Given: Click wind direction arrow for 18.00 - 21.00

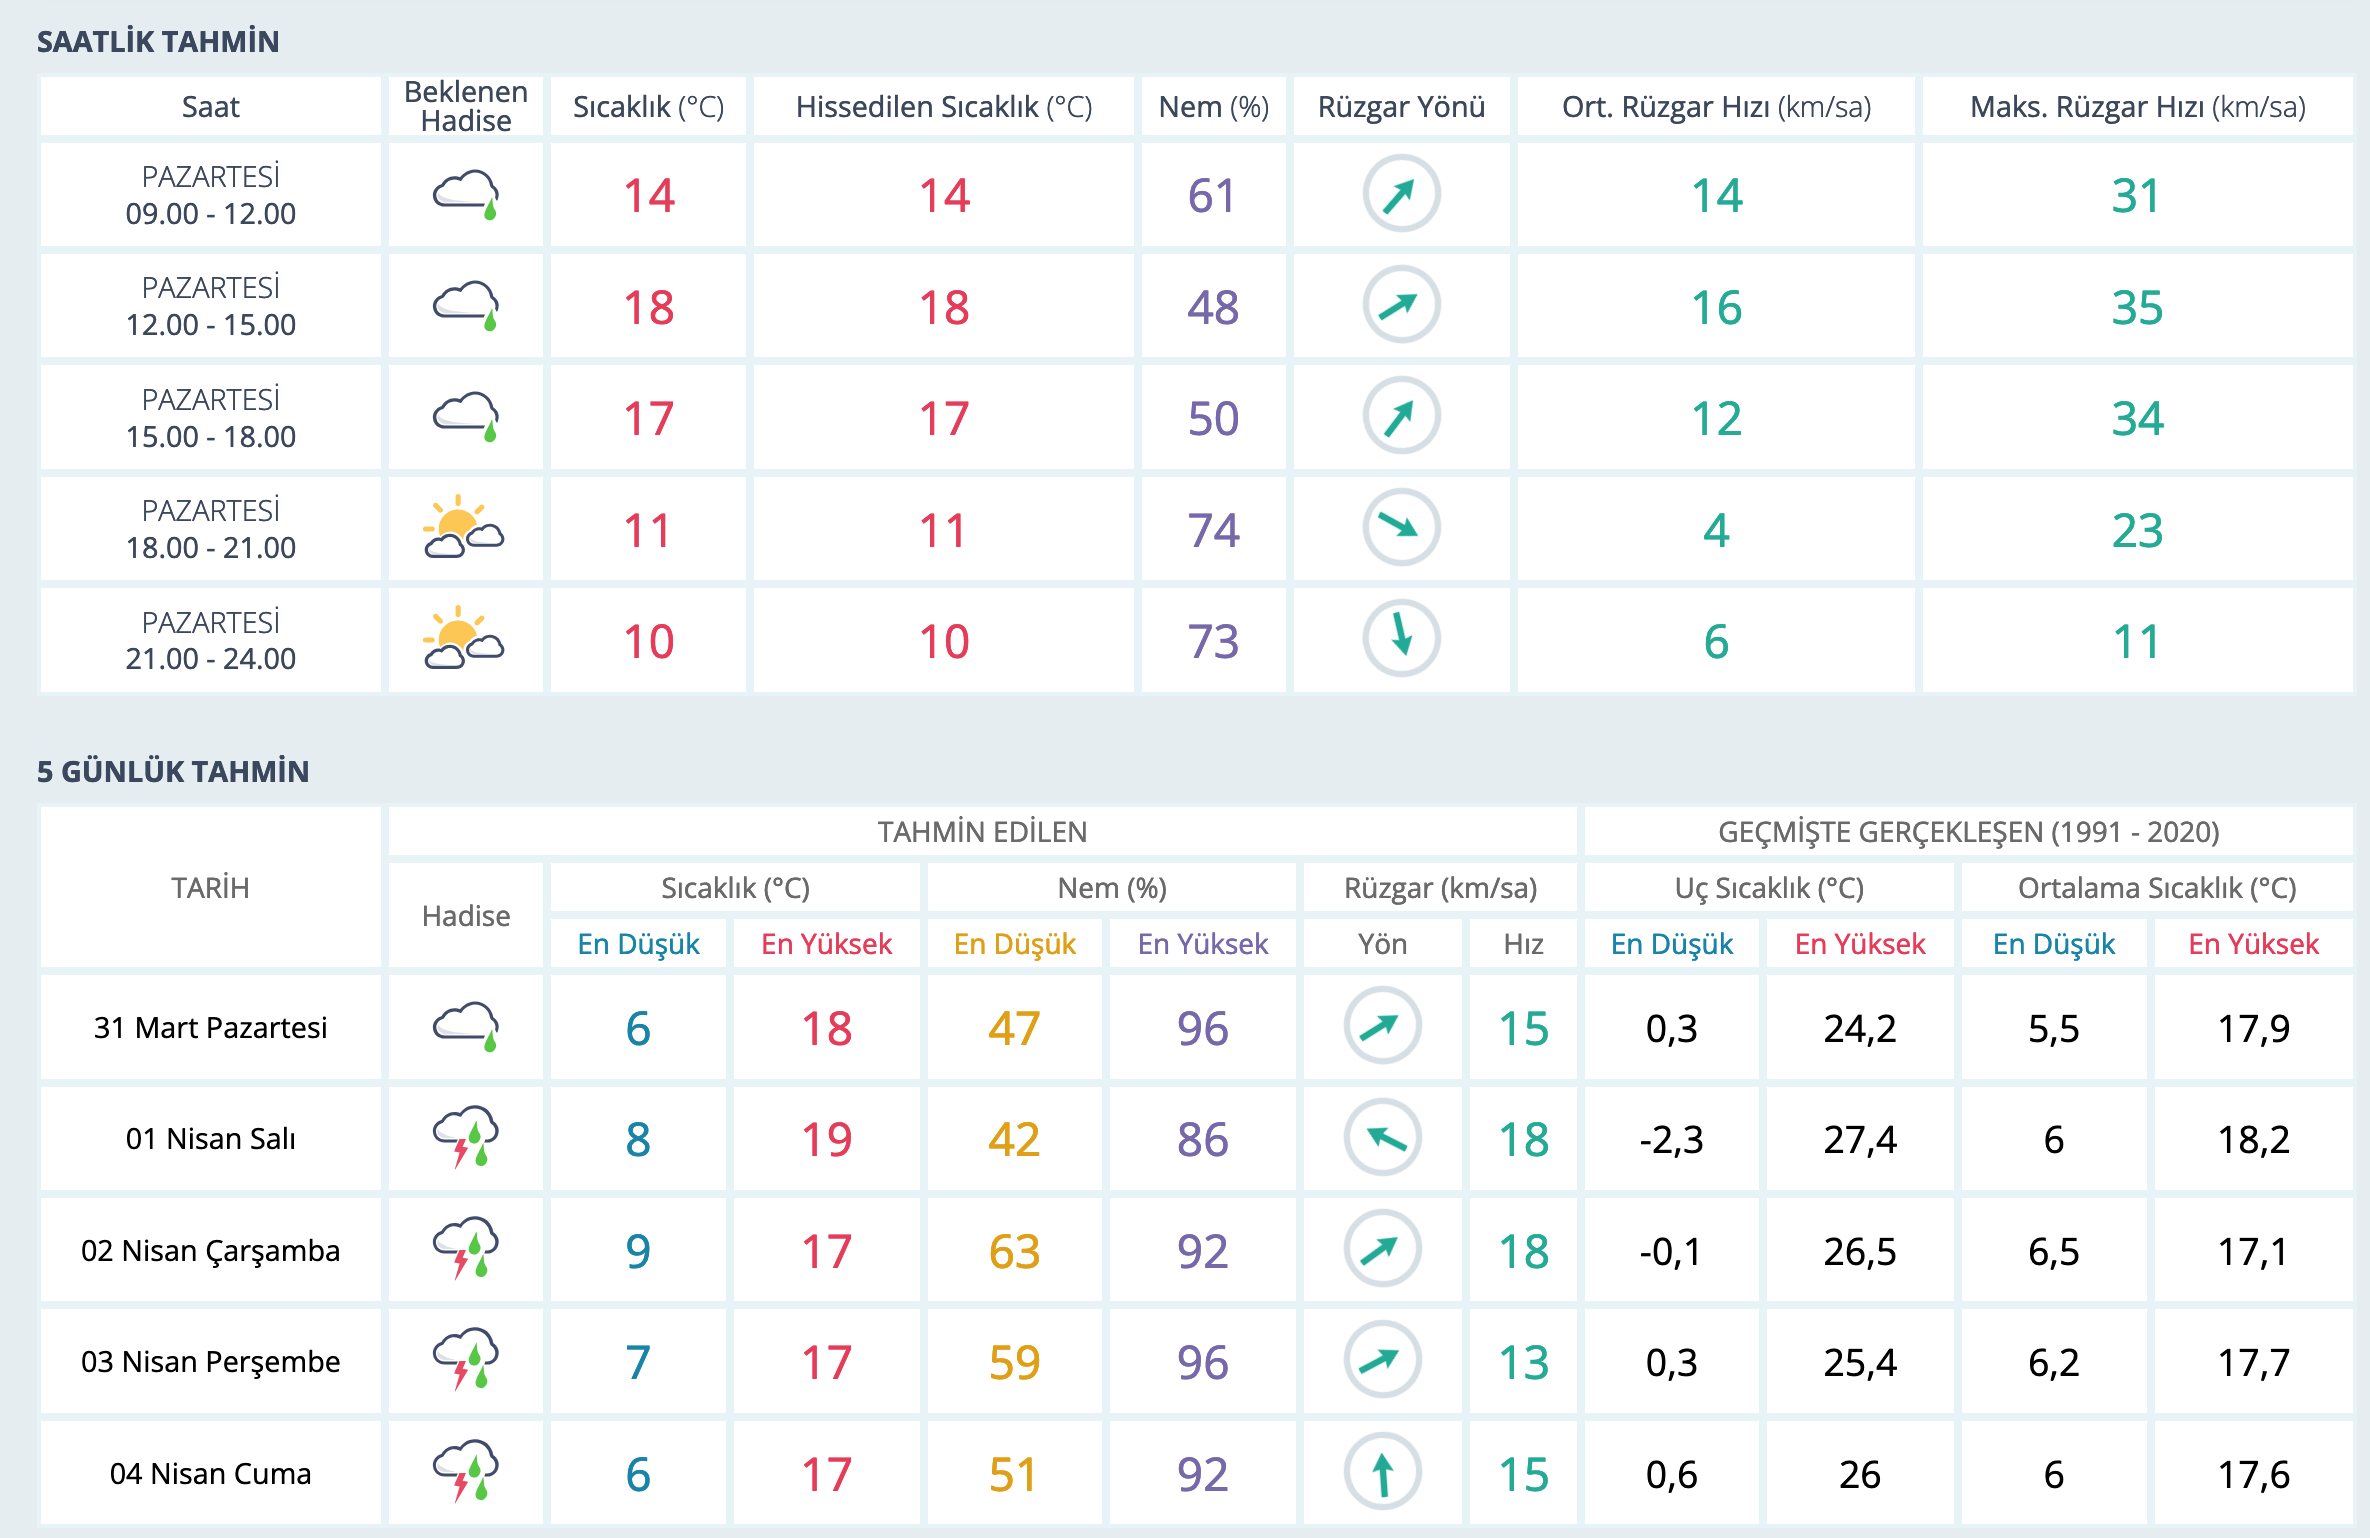Looking at the screenshot, I should coord(1401,527).
